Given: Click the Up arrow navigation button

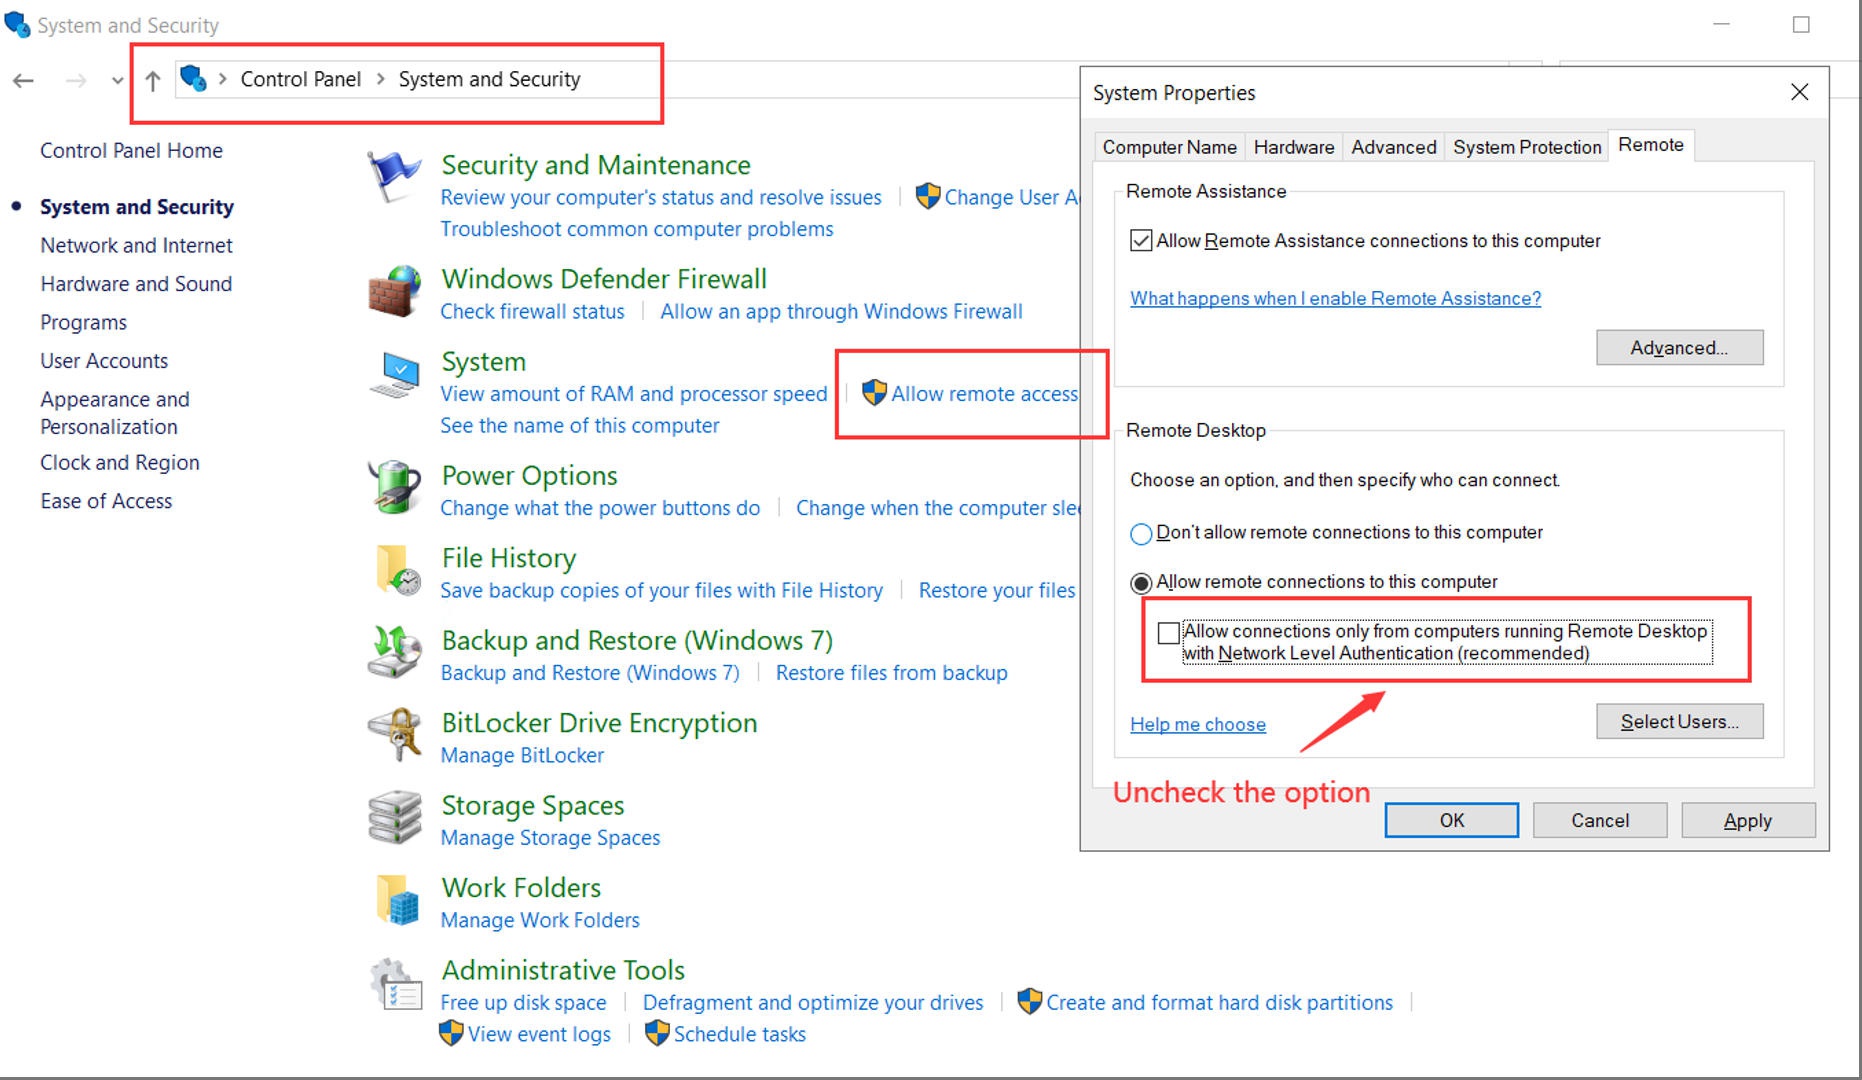Looking at the screenshot, I should (x=152, y=81).
